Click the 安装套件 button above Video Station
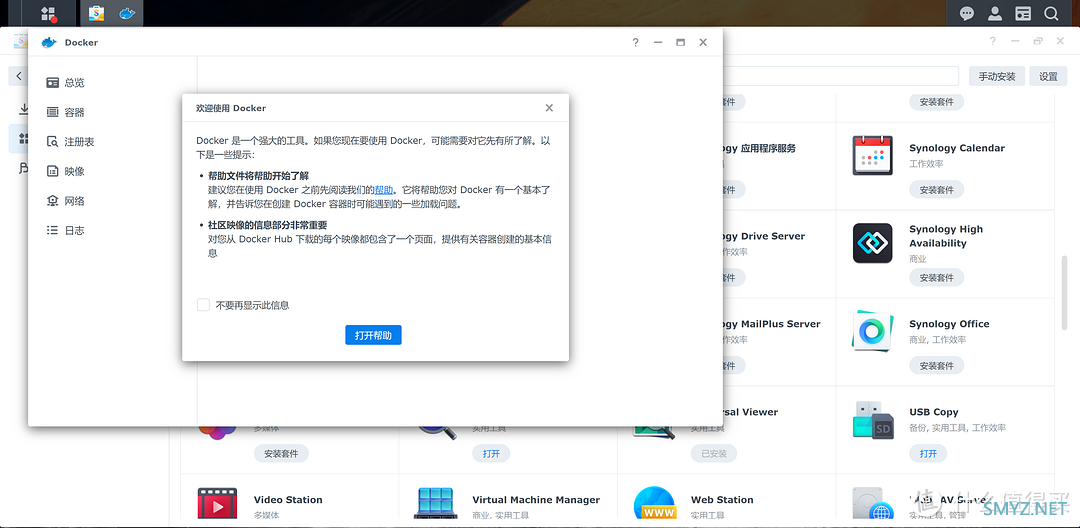Screen dimensions: 1080x528 tap(281, 453)
